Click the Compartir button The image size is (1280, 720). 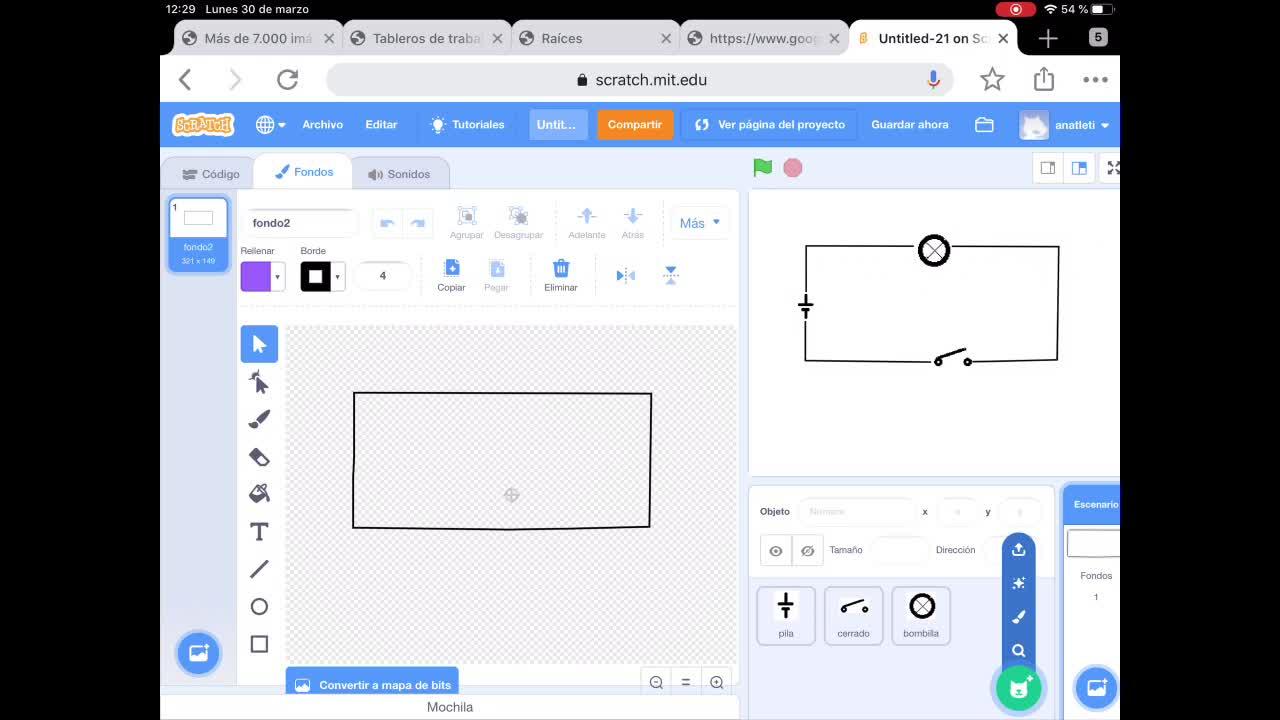[x=635, y=125]
